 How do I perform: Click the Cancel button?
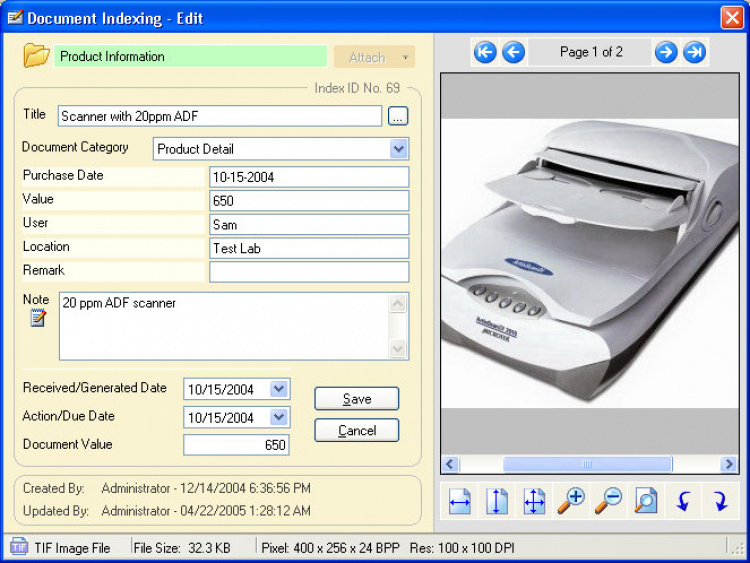357,430
